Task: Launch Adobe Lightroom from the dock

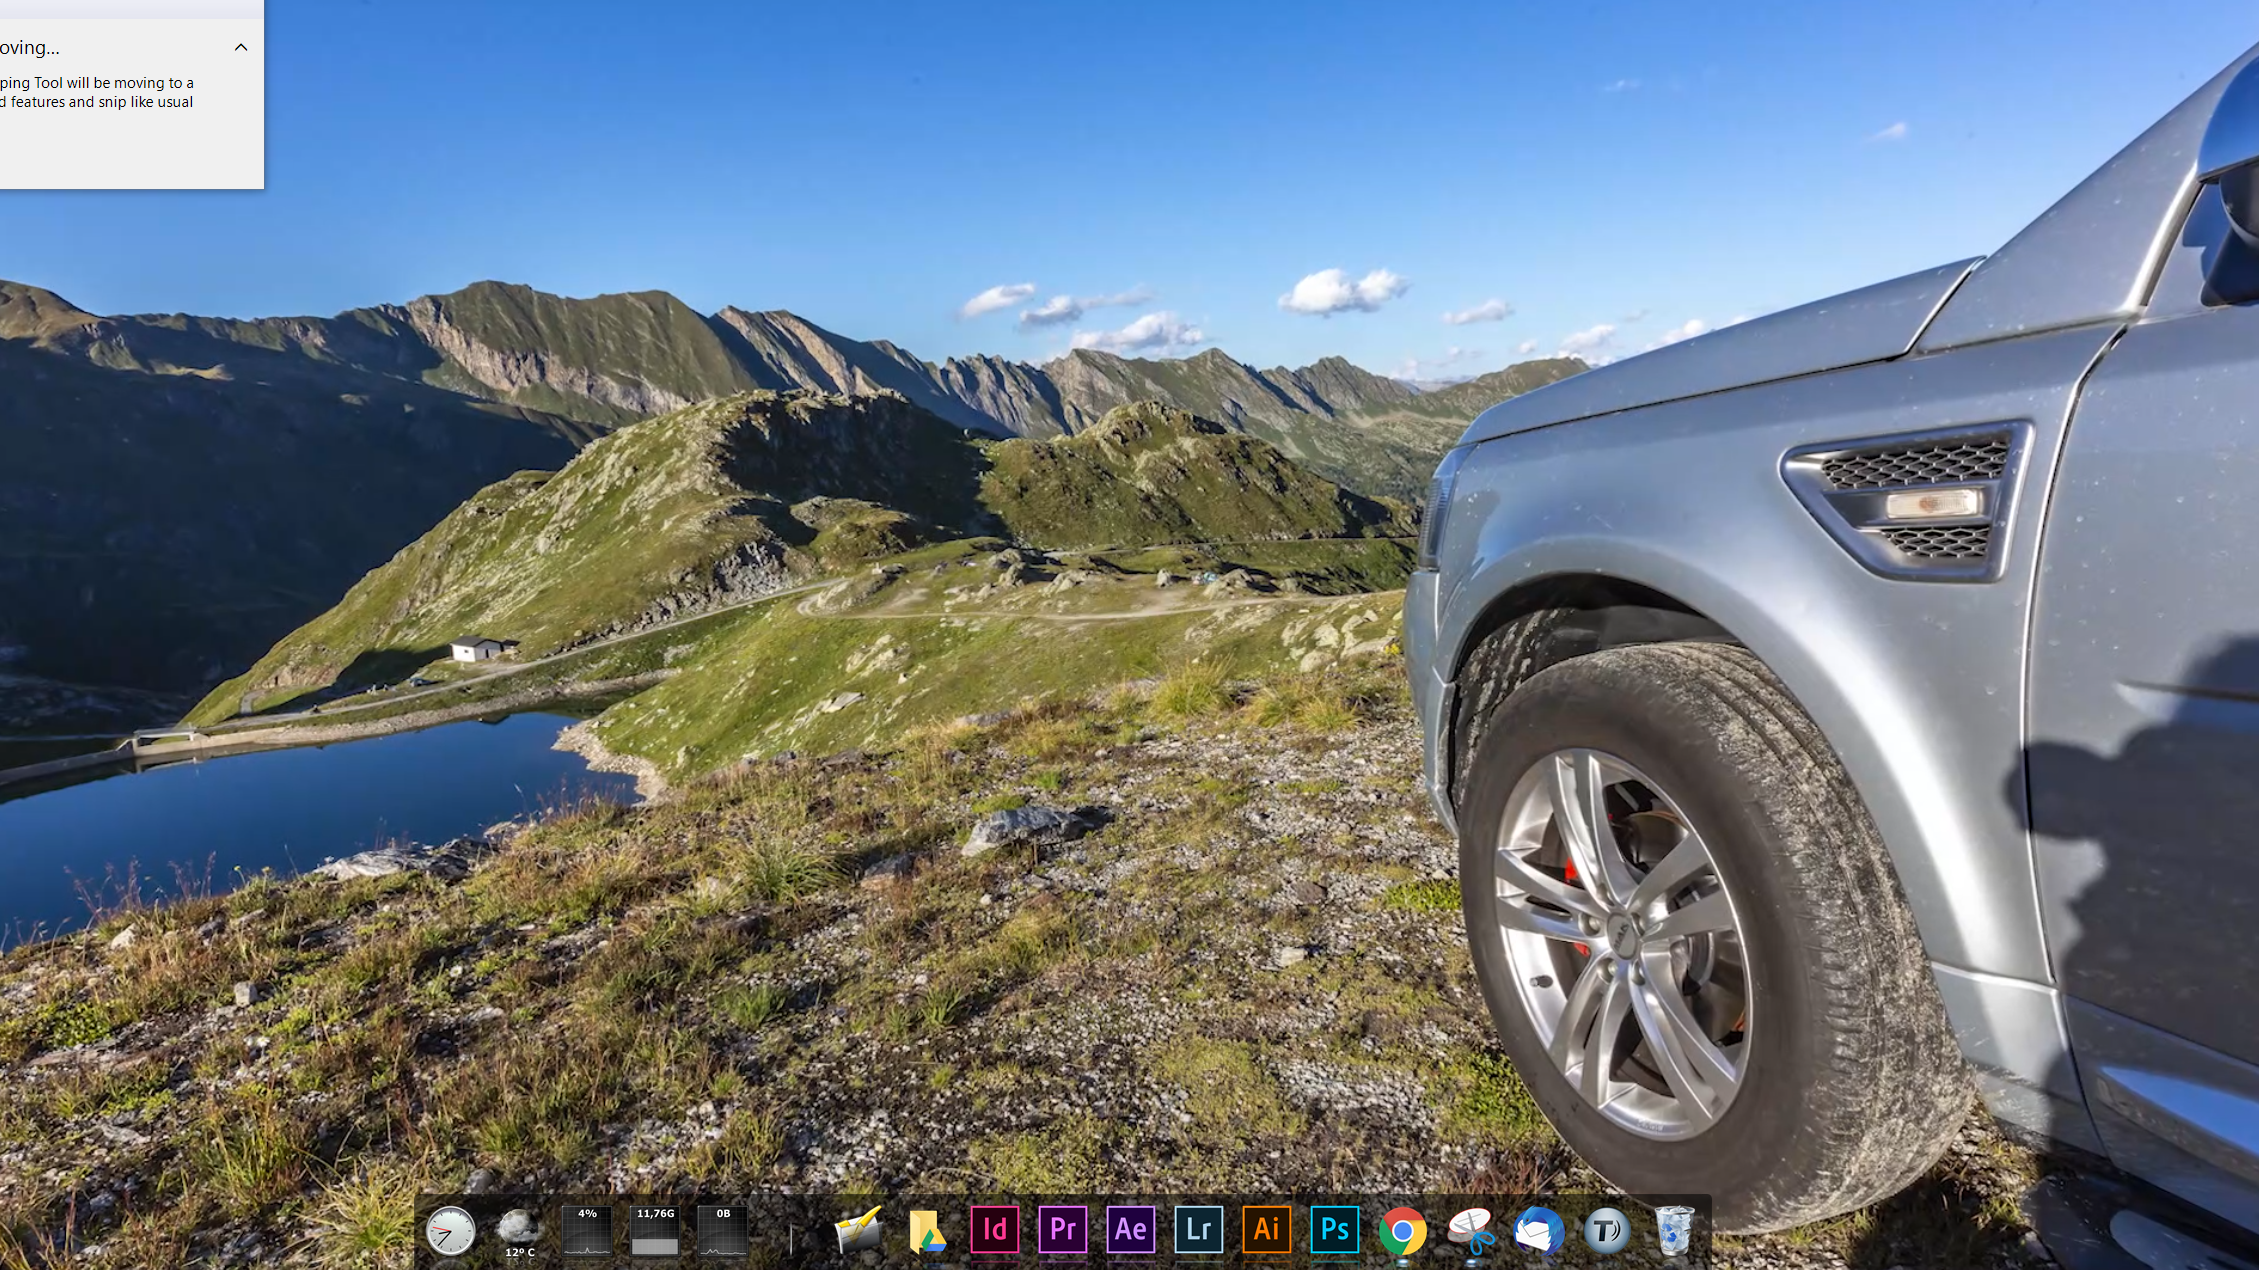Action: coord(1198,1229)
